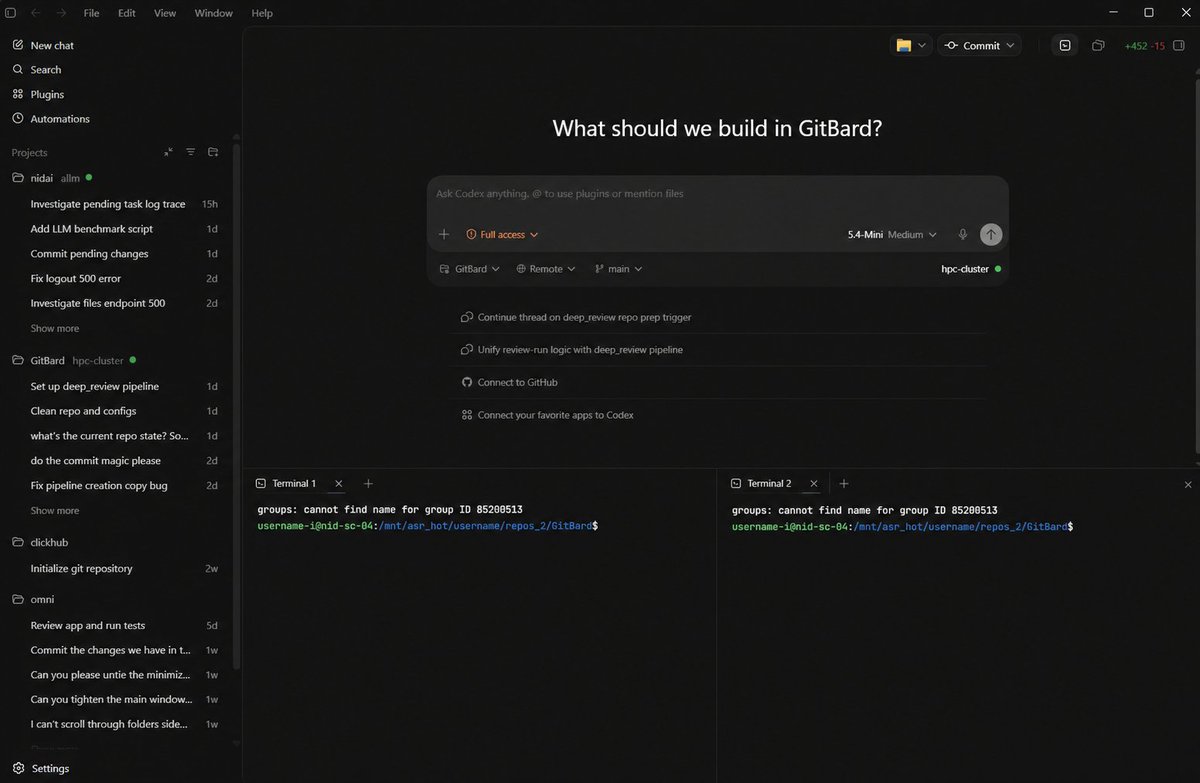
Task: Close the Terminal 2 tab
Action: [x=813, y=483]
